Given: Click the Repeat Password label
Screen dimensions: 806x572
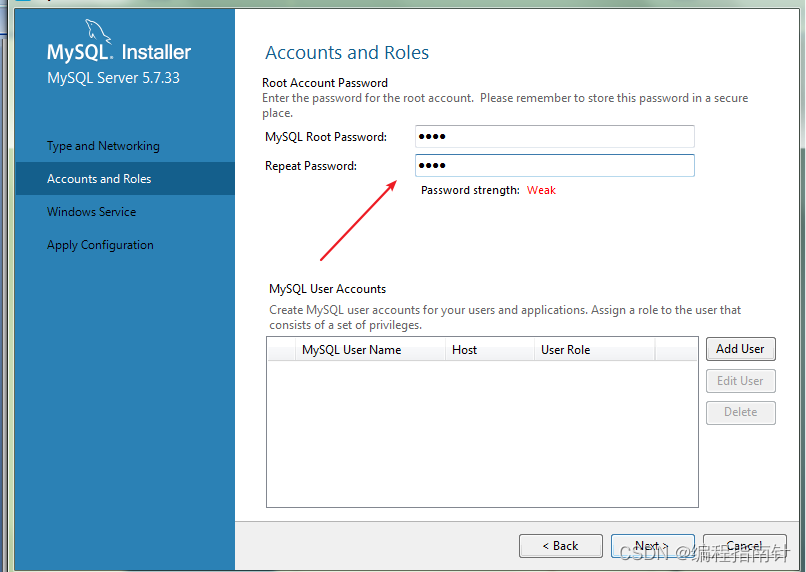Looking at the screenshot, I should tap(311, 166).
